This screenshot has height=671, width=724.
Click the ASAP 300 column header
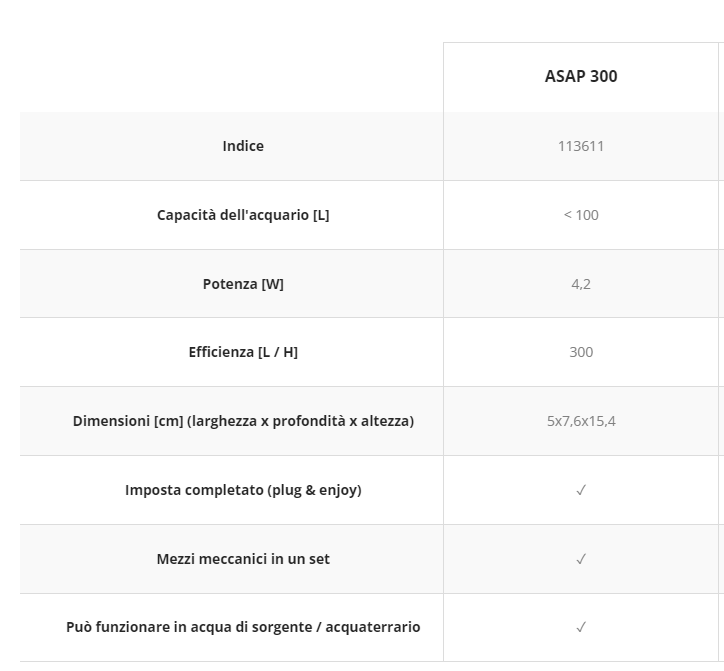pos(581,76)
